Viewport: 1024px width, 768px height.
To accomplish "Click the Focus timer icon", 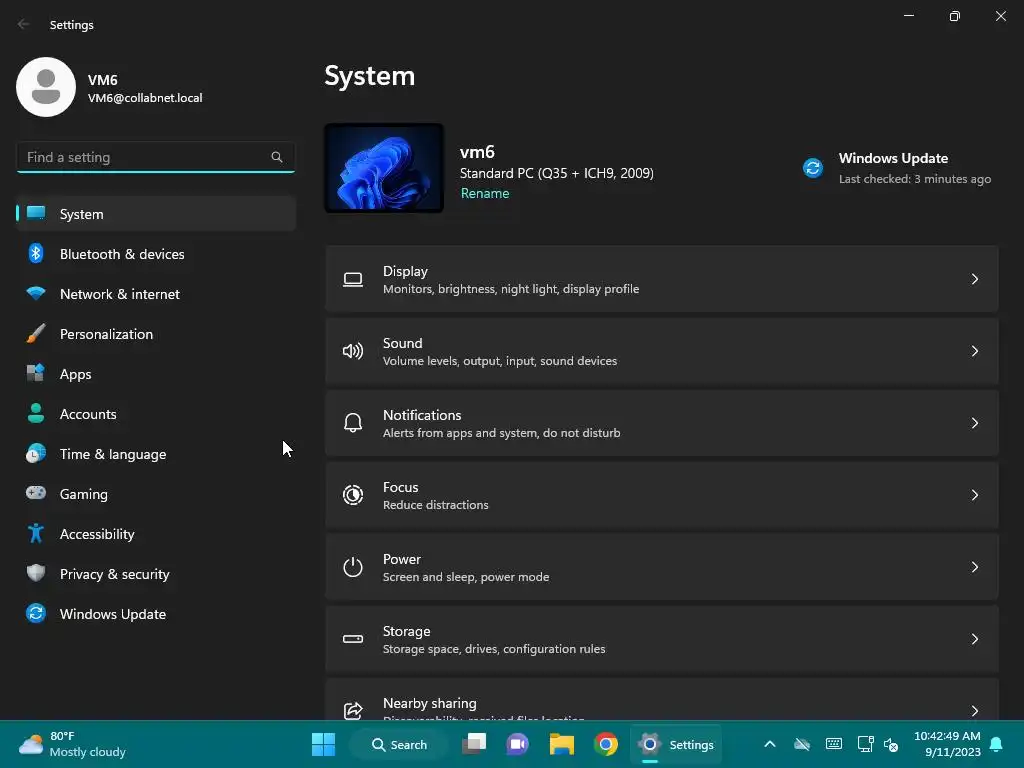I will pos(353,495).
